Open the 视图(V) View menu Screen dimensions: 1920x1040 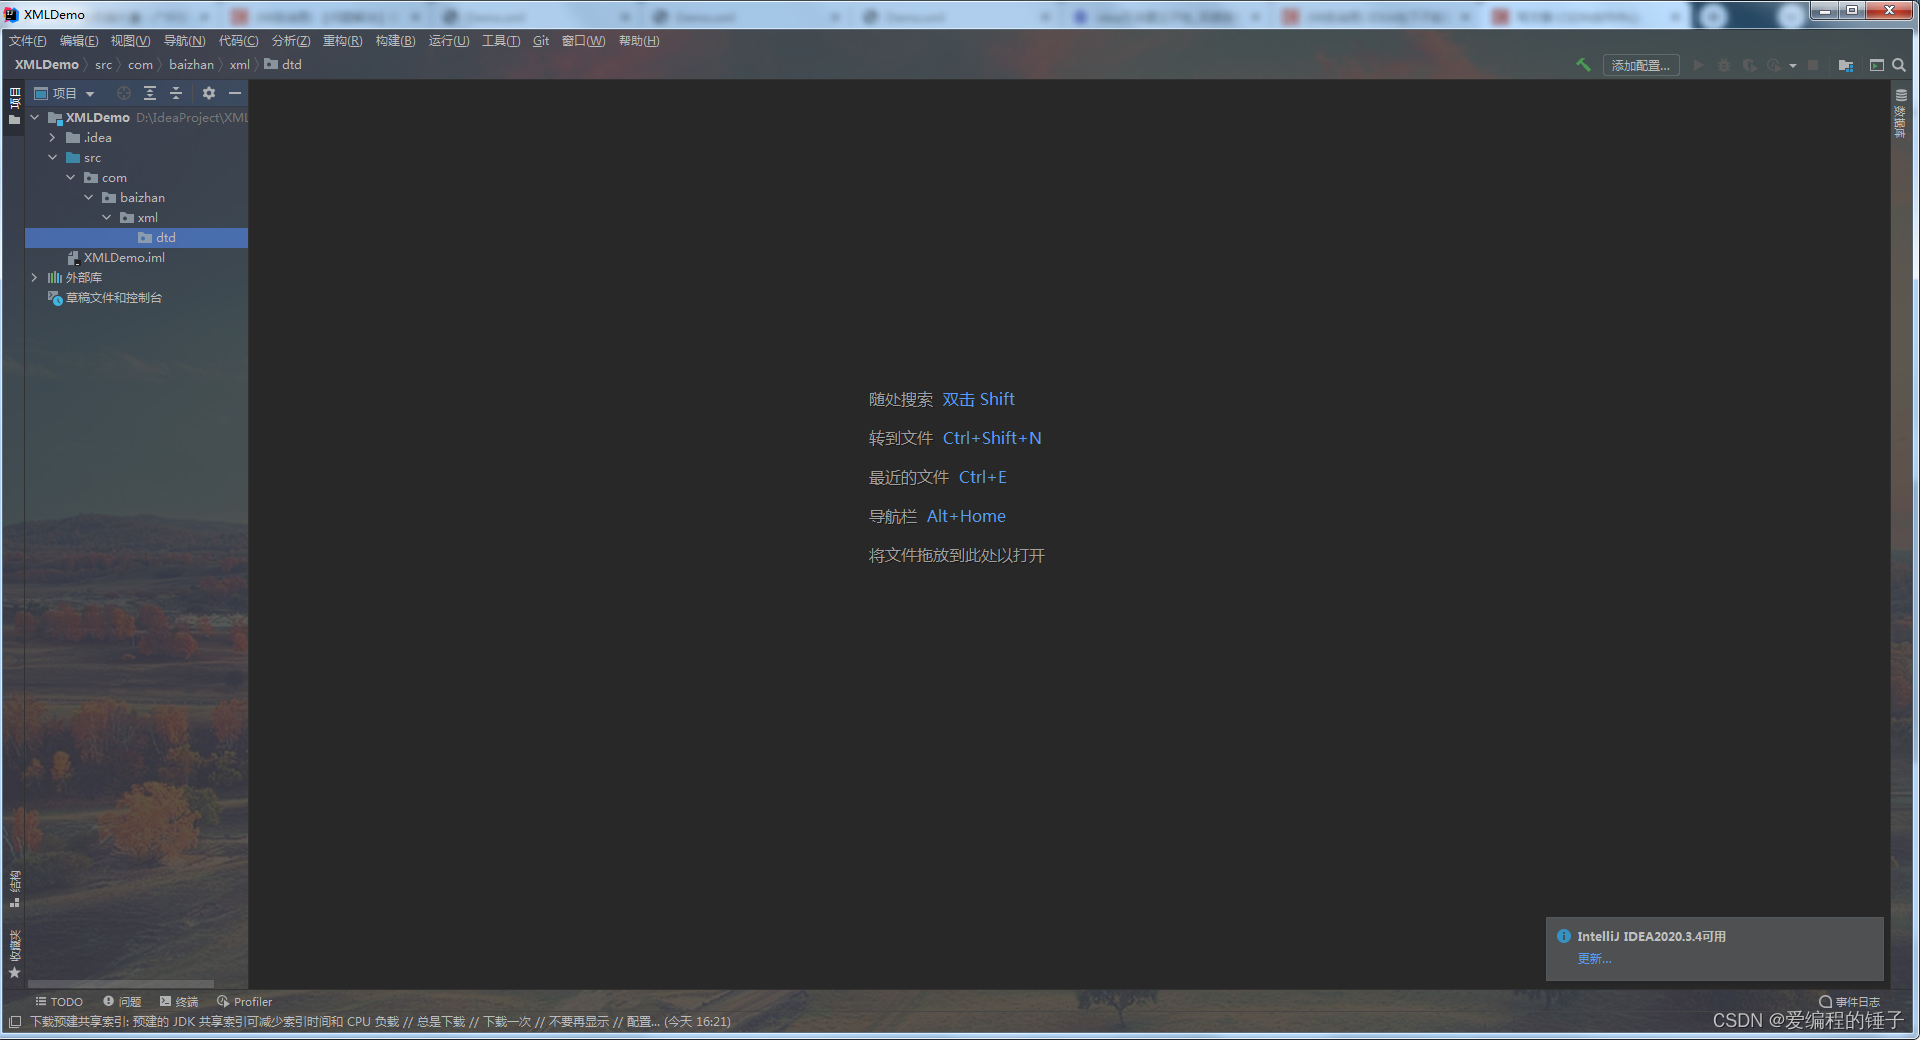(131, 41)
